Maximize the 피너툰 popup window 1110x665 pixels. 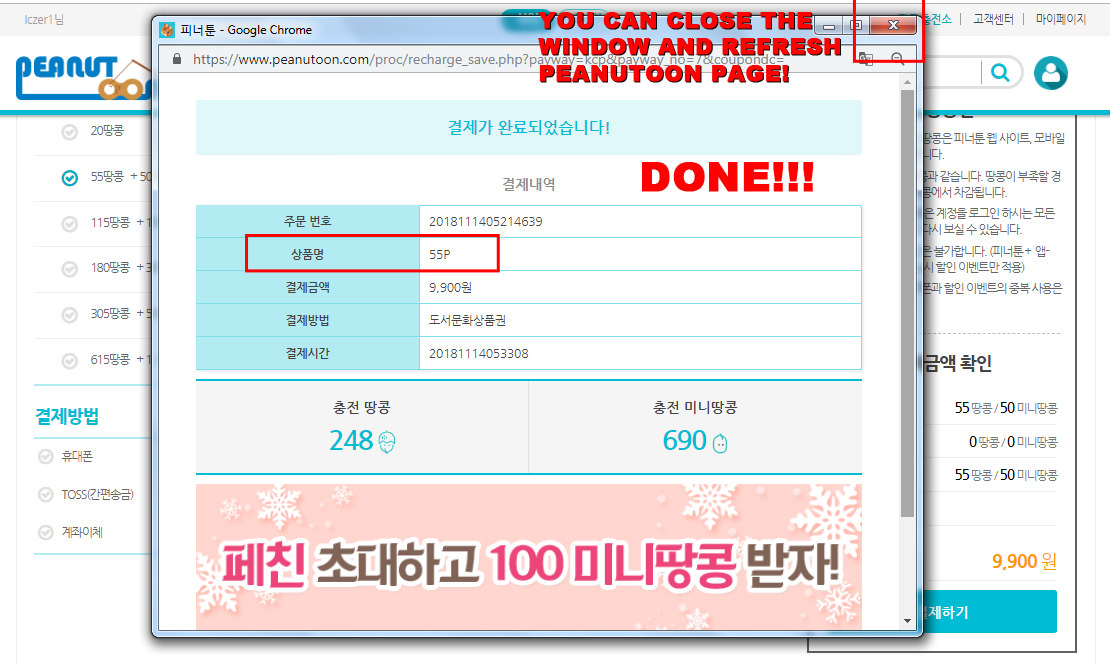[x=855, y=26]
